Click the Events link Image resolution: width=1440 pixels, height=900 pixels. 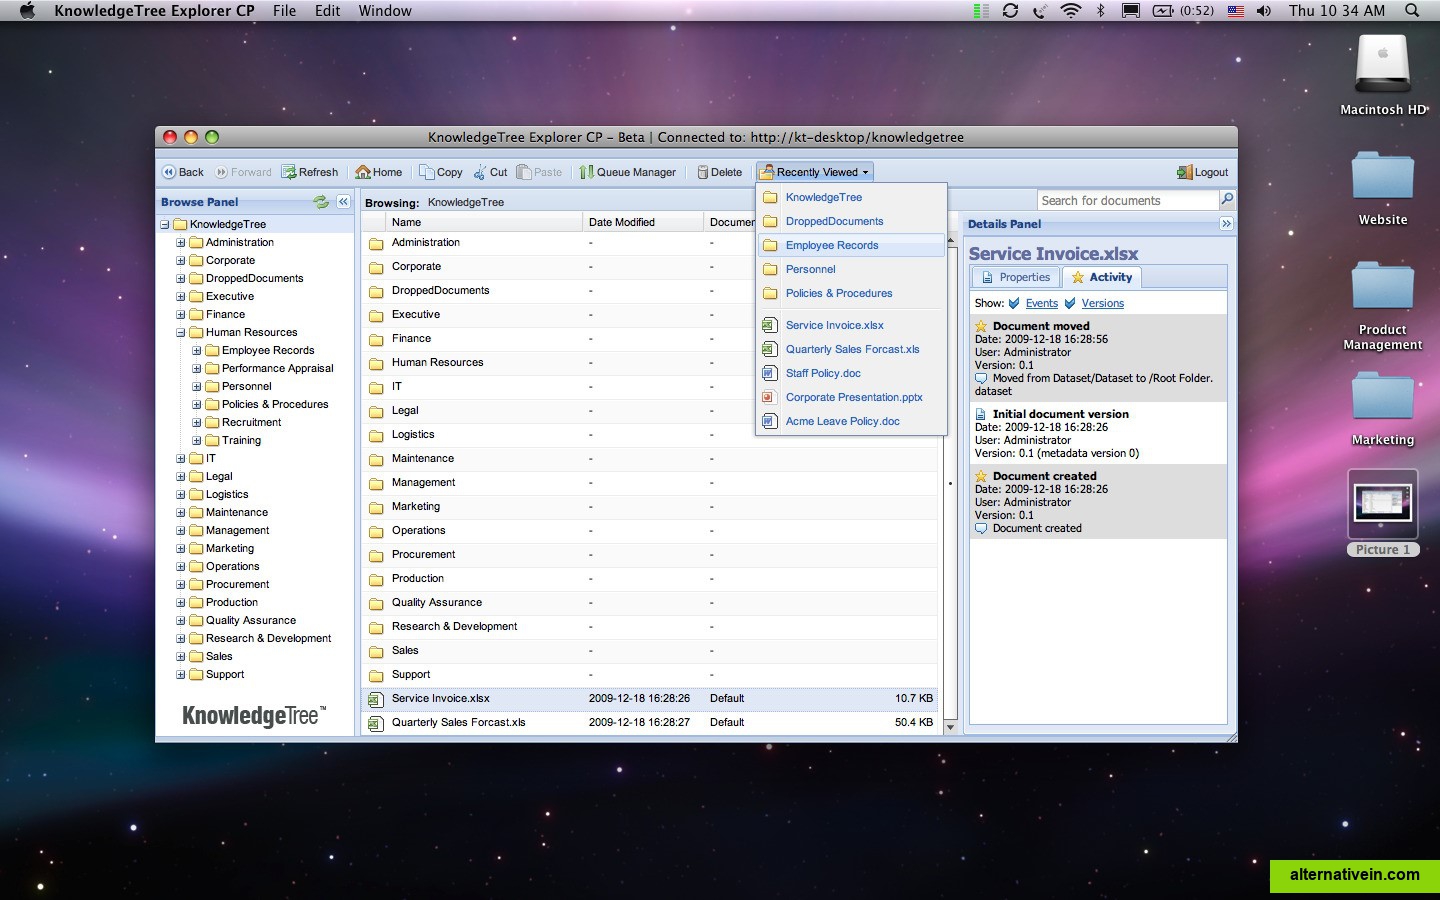tap(1041, 303)
